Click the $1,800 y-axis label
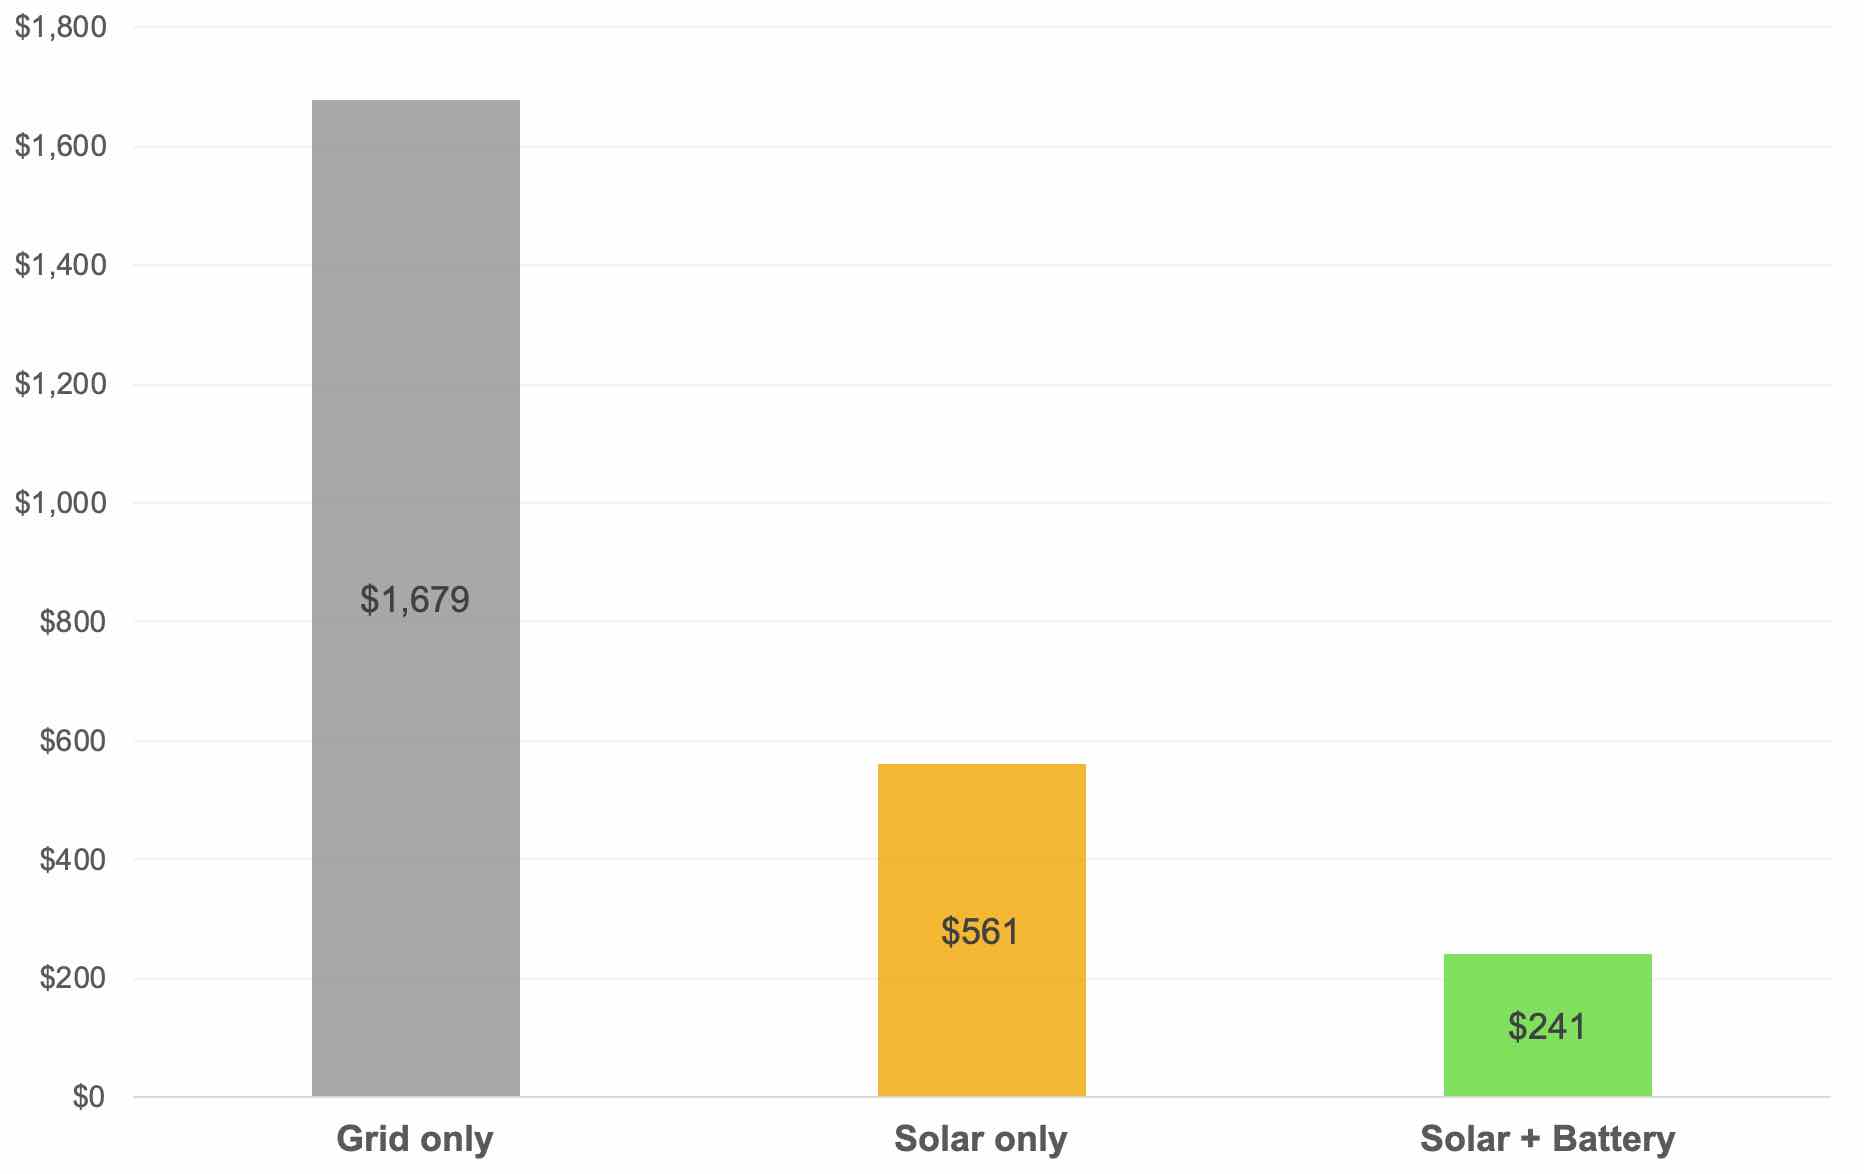1864x1174 pixels. tap(61, 27)
